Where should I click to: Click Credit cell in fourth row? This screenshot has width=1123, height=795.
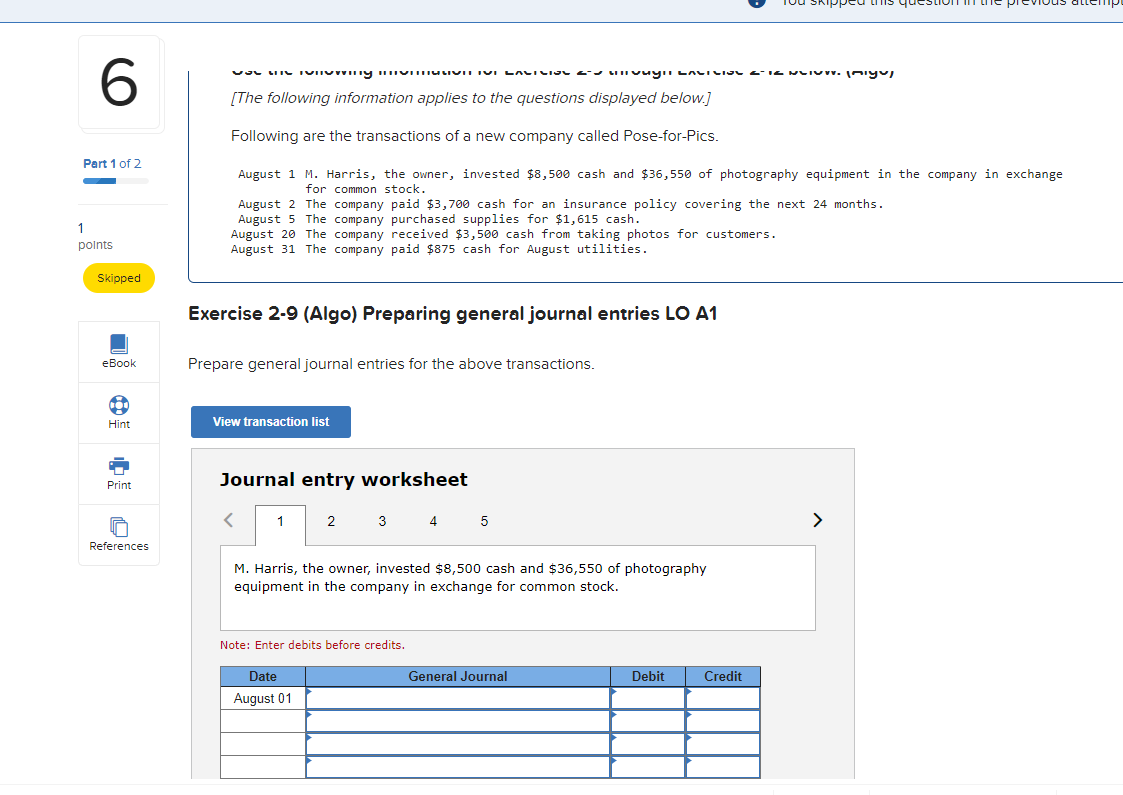tap(723, 767)
